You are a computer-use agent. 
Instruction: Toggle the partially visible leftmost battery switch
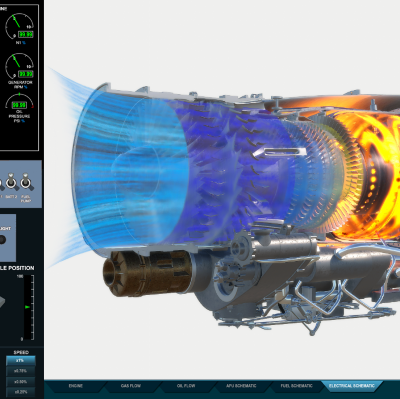point(1,182)
